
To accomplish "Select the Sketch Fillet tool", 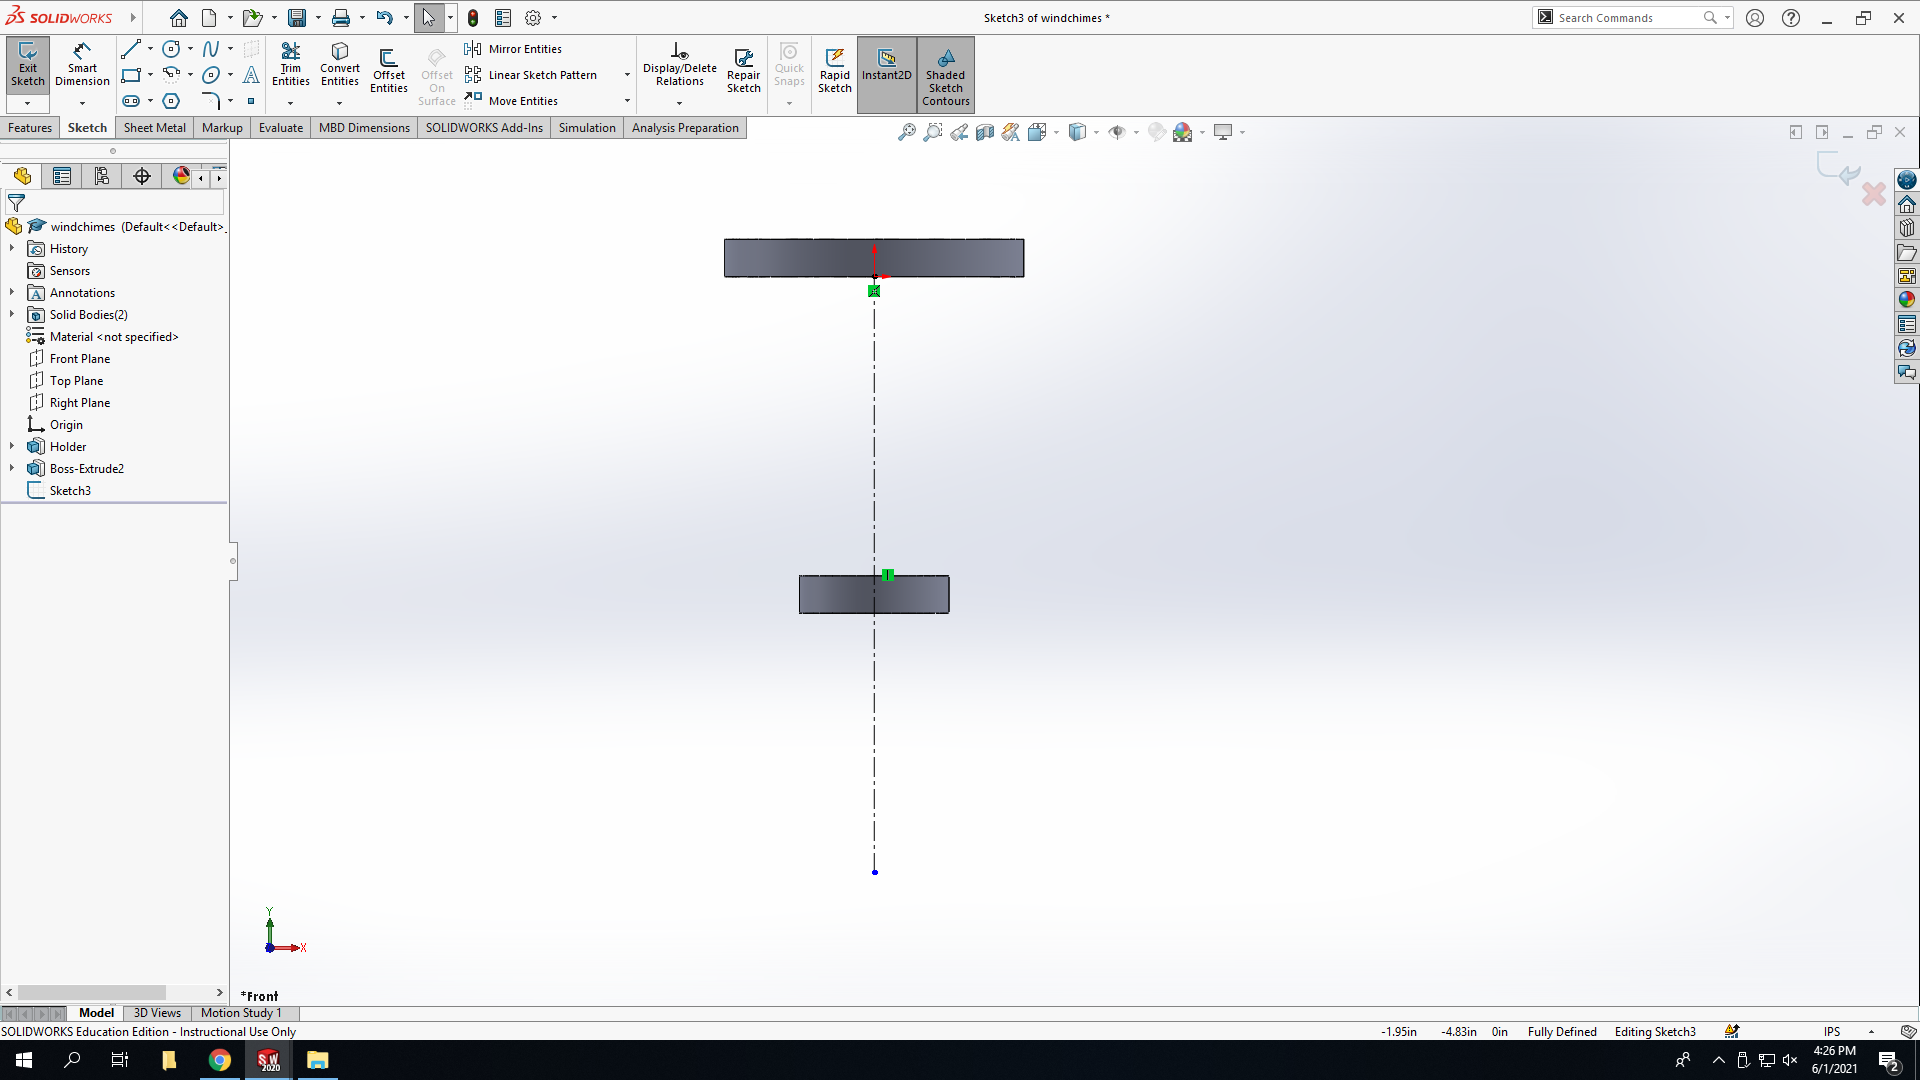I will 211,101.
